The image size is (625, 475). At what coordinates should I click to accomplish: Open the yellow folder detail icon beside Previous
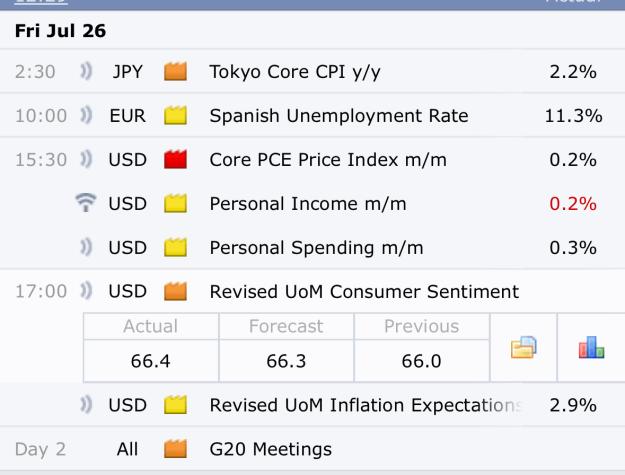(x=523, y=347)
